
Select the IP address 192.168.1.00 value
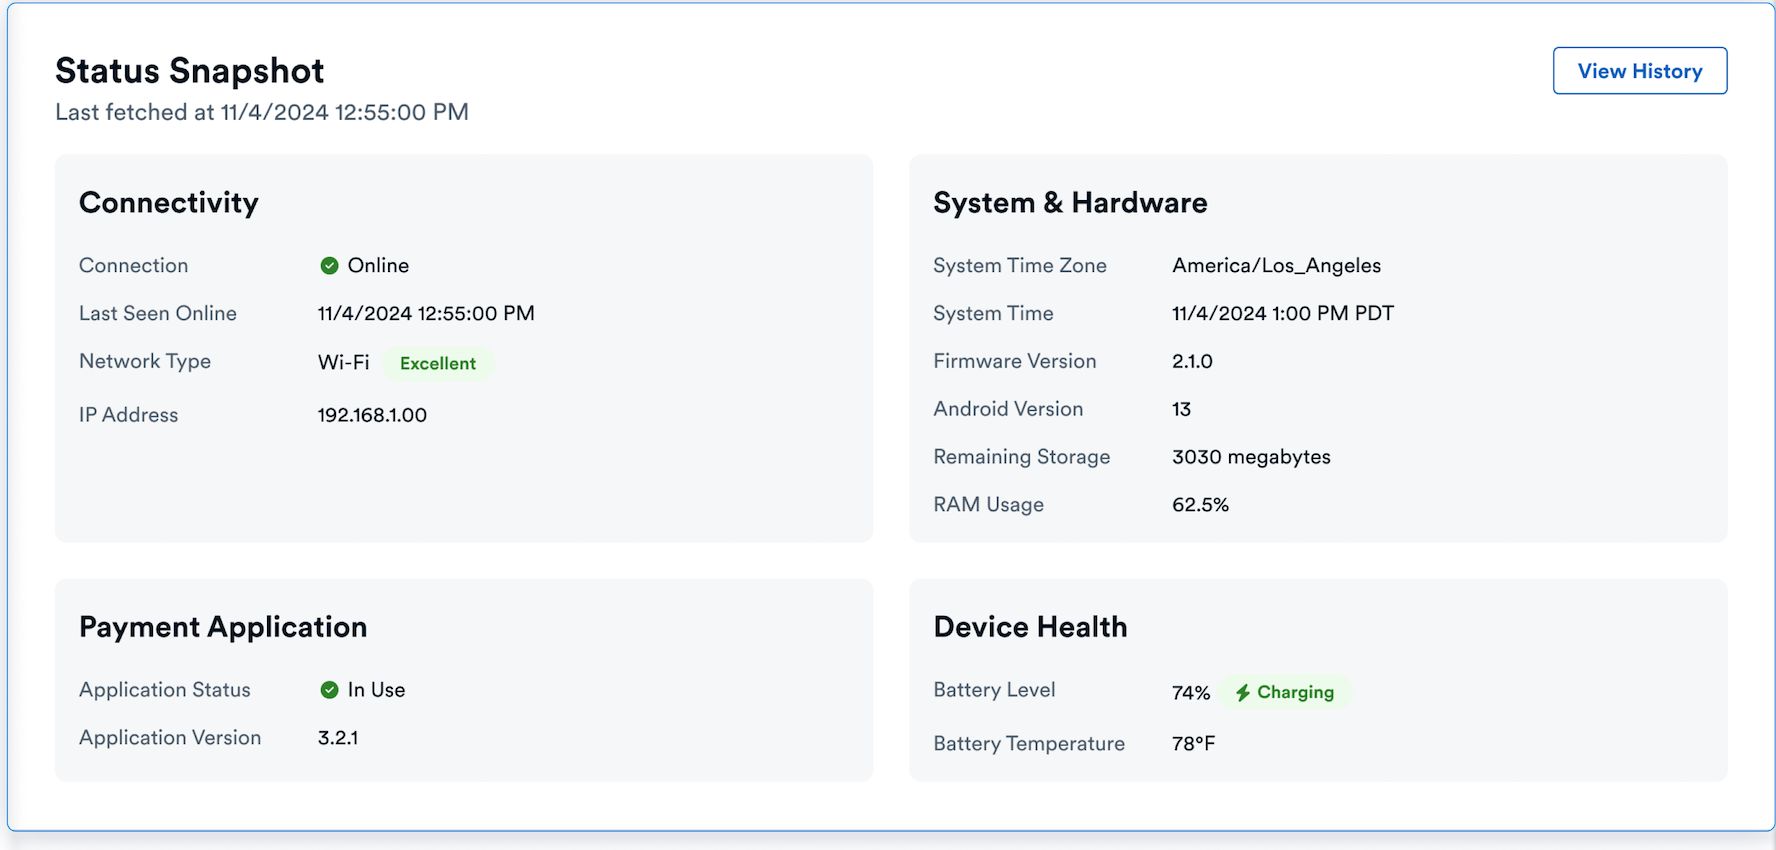tap(372, 415)
